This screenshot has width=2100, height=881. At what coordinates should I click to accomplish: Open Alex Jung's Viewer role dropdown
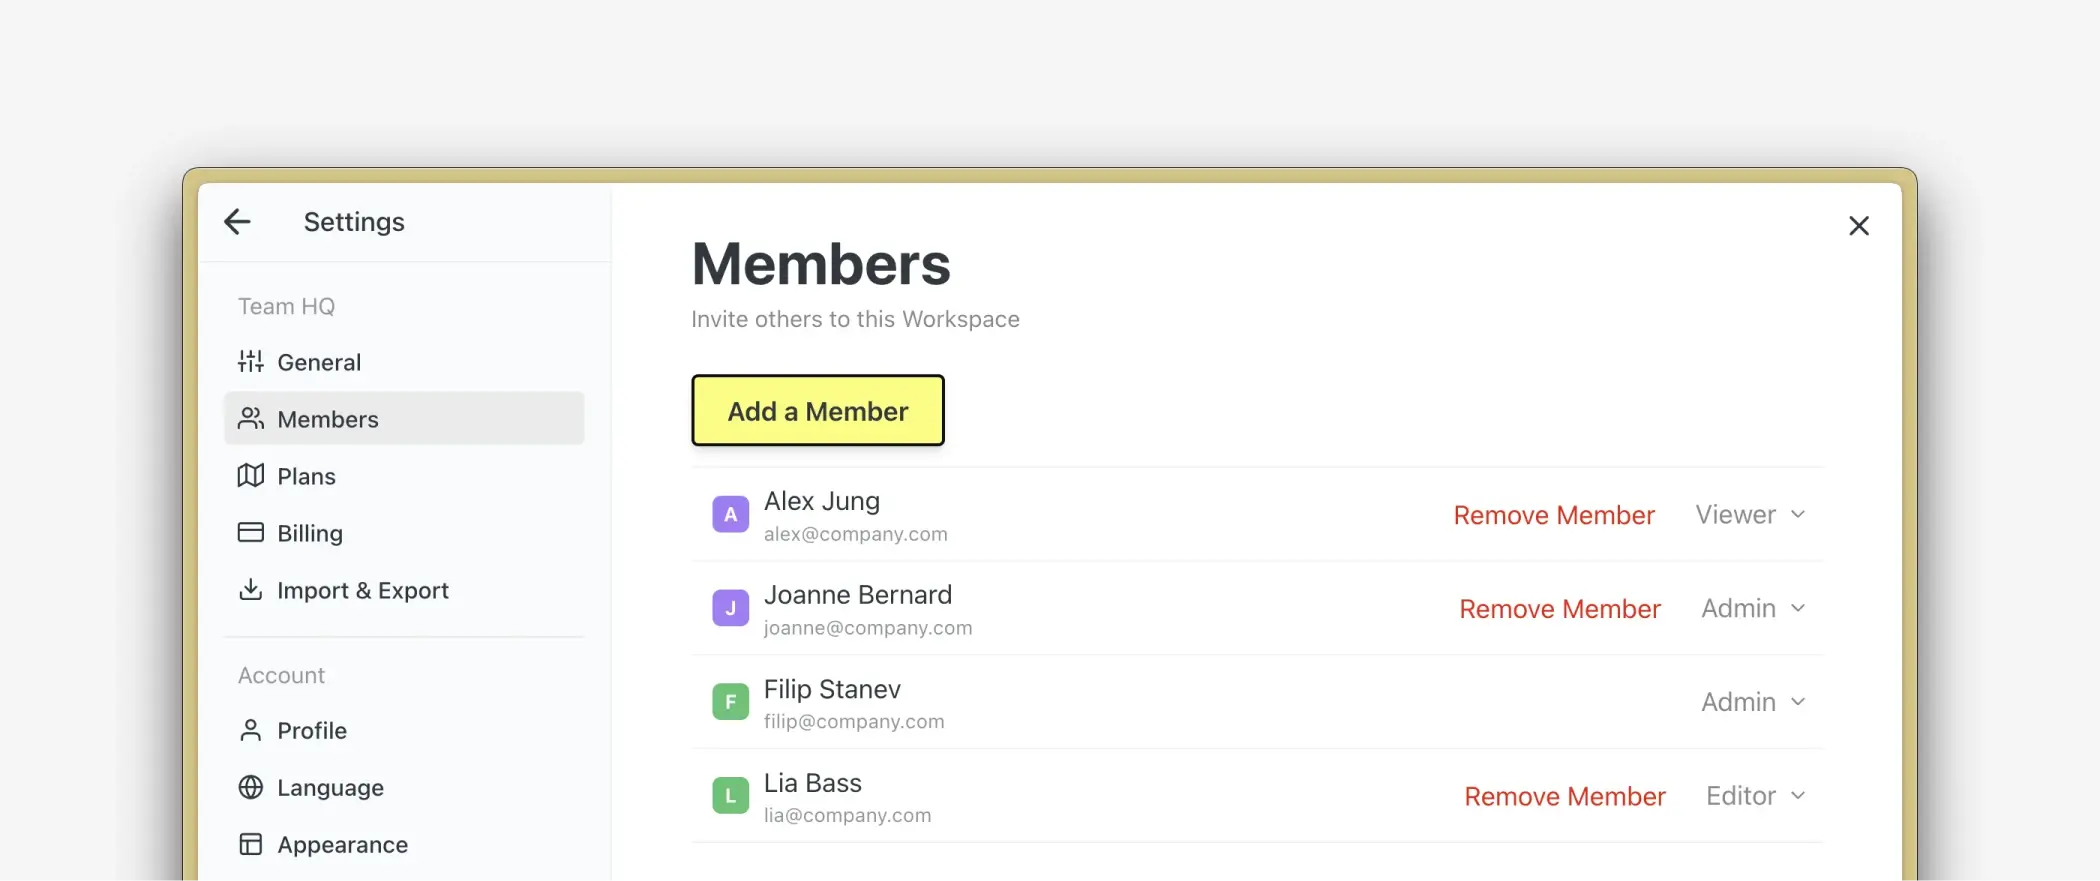pyautogui.click(x=1750, y=515)
